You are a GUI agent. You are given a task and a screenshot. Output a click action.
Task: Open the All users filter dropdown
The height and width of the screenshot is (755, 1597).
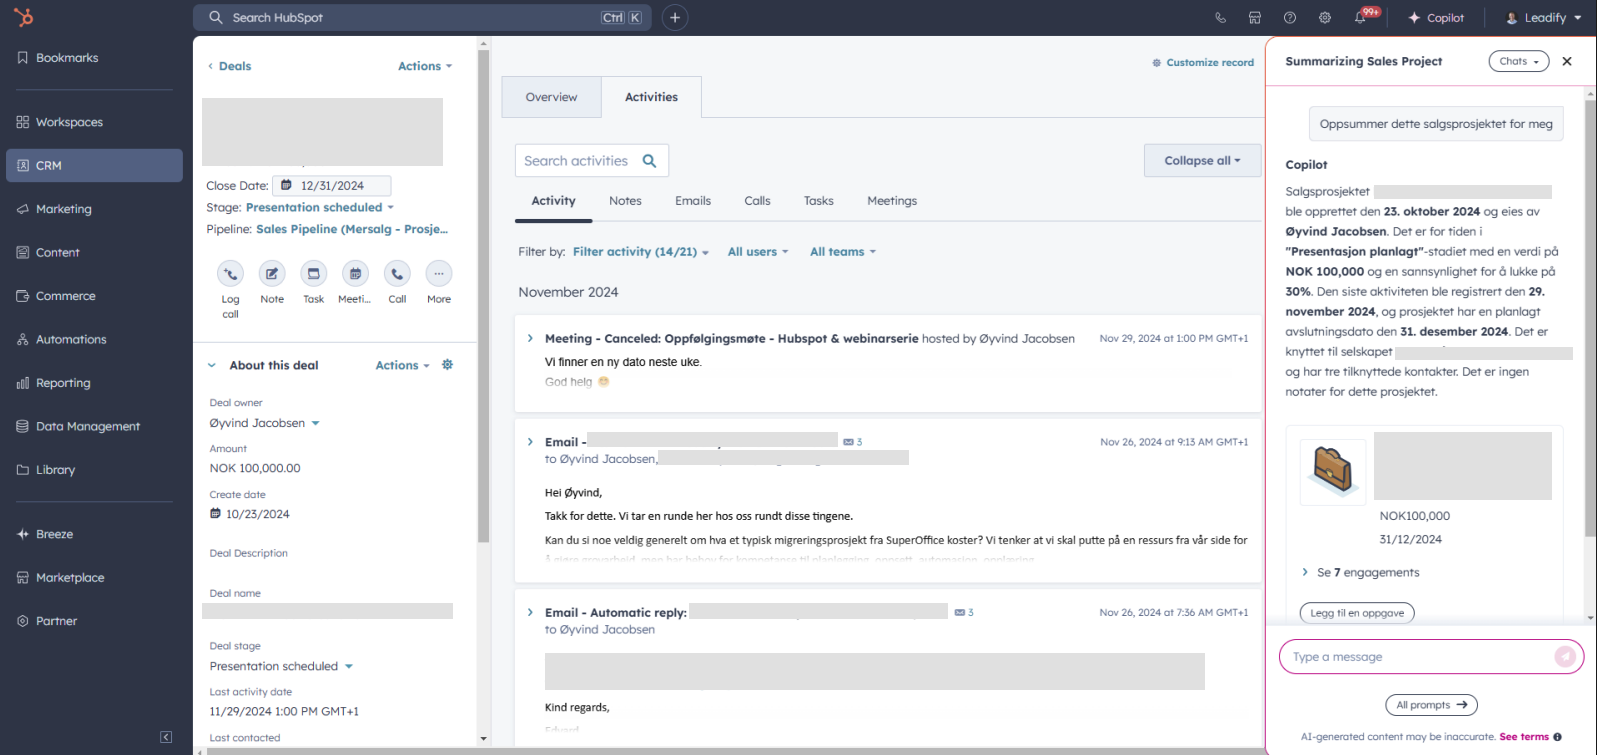coord(758,252)
